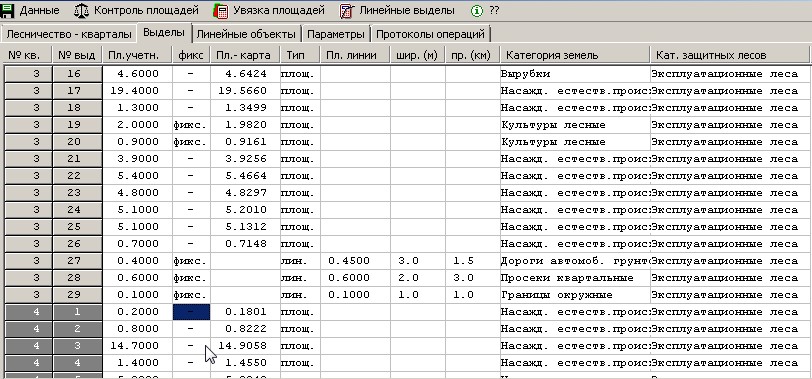The image size is (812, 379).
Task: Select row header for выдел 29
Action: point(77,295)
